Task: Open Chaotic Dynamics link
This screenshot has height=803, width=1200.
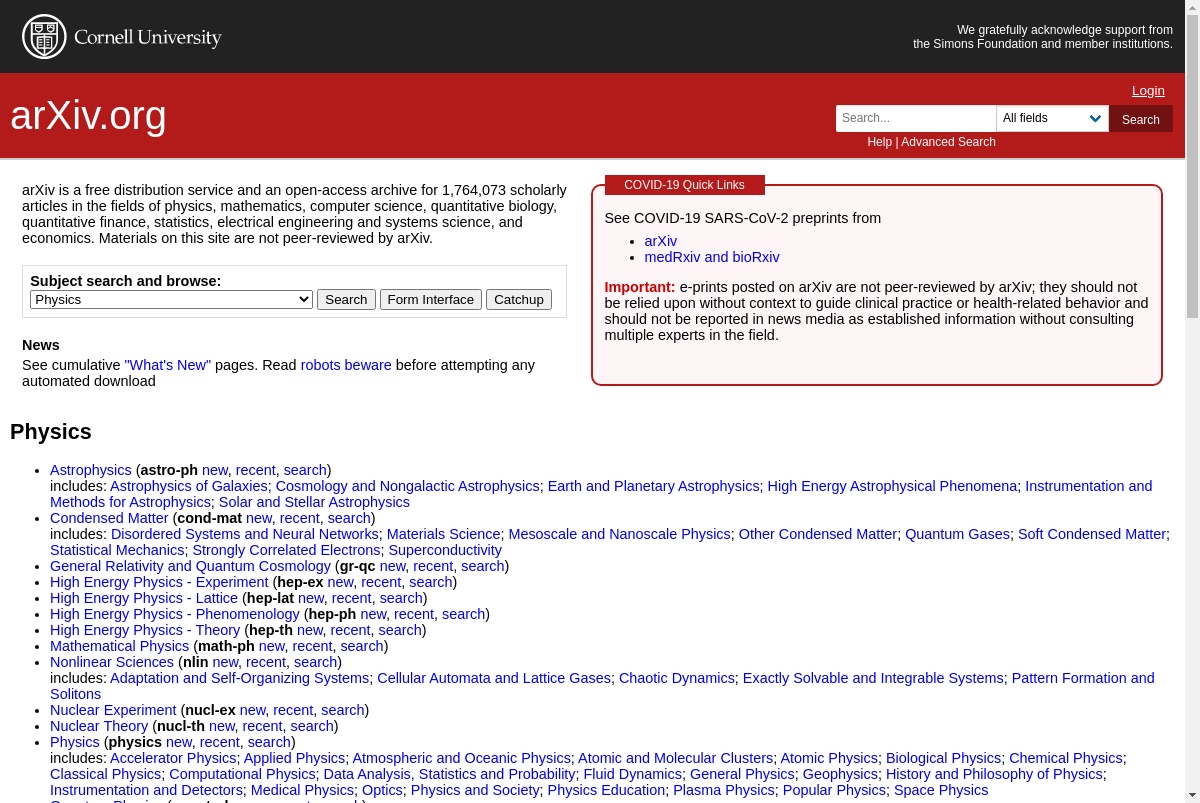Action: tap(677, 678)
